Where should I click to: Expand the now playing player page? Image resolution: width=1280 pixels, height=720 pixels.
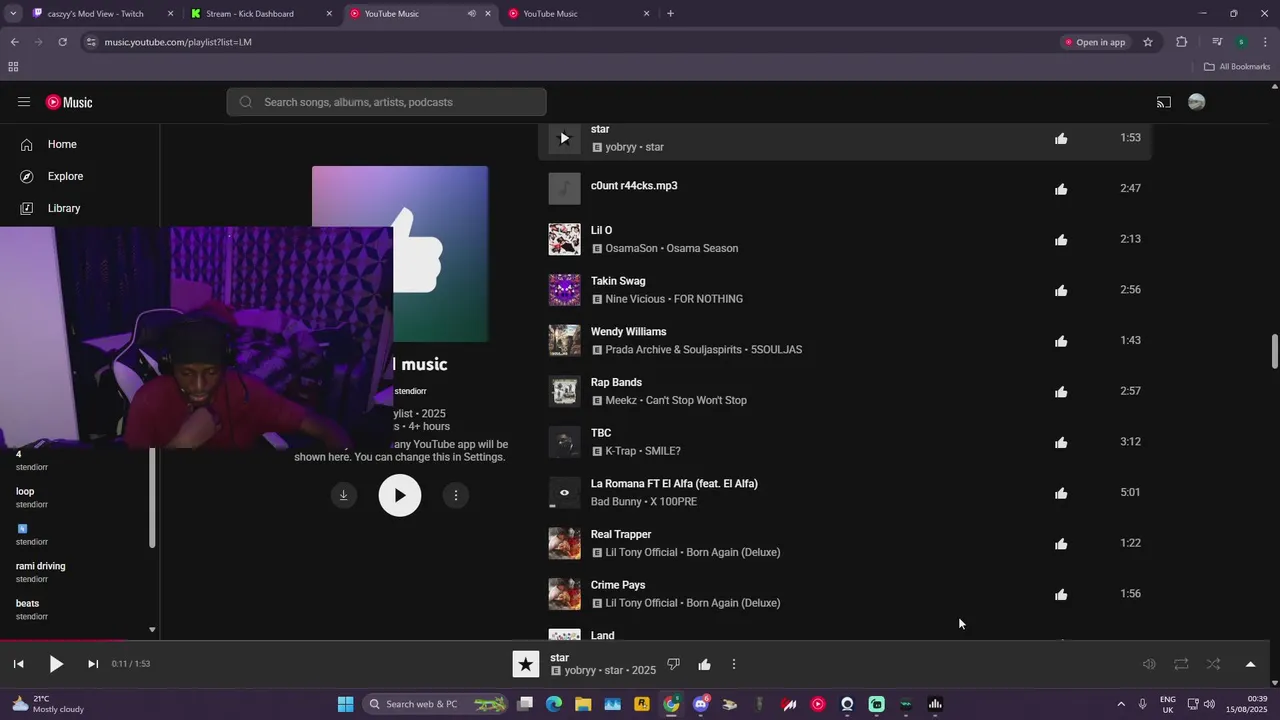pyautogui.click(x=1250, y=664)
